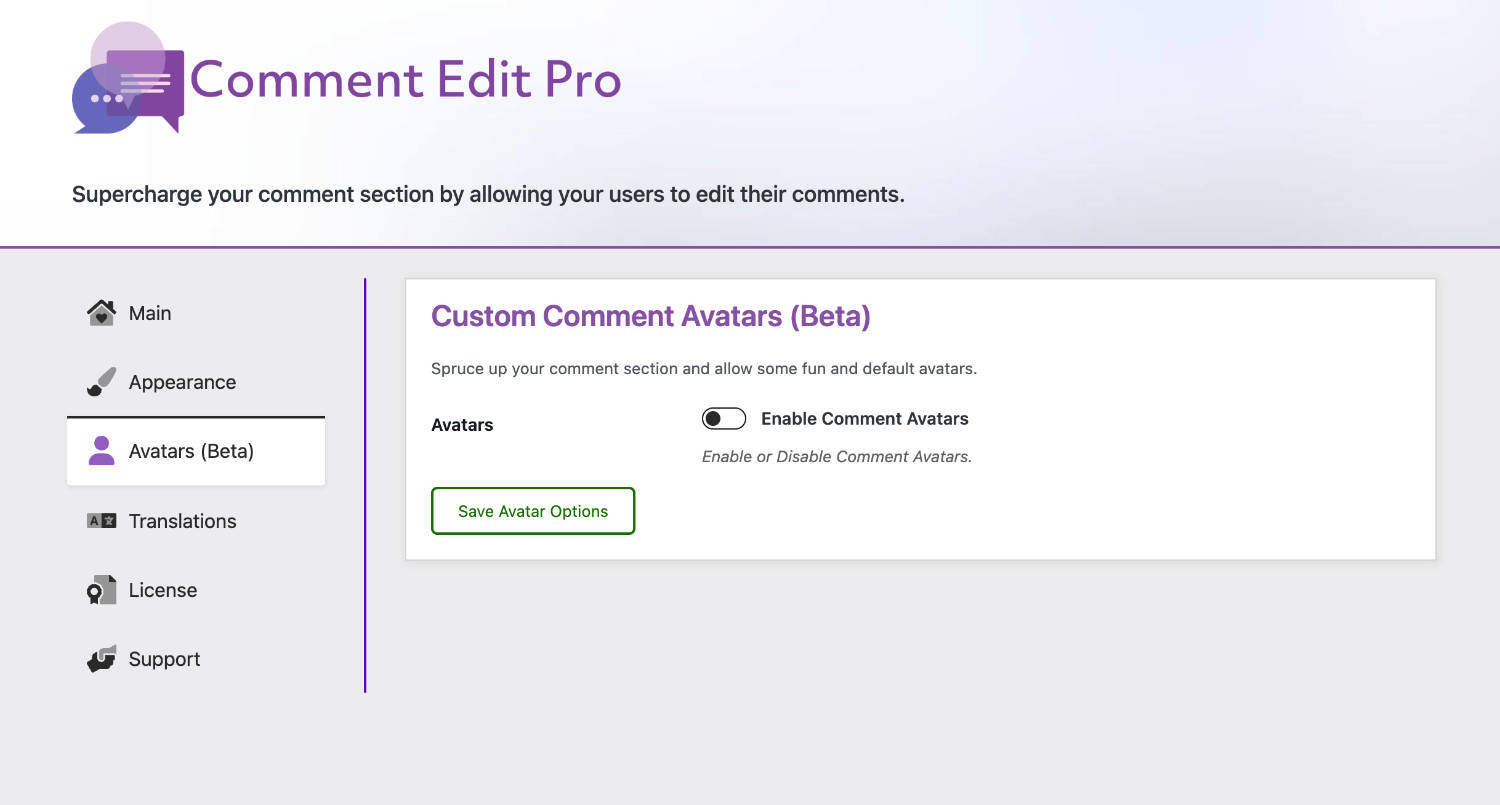Screen dimensions: 1500x805
Task: Open the Translations tab label
Action: coord(182,521)
